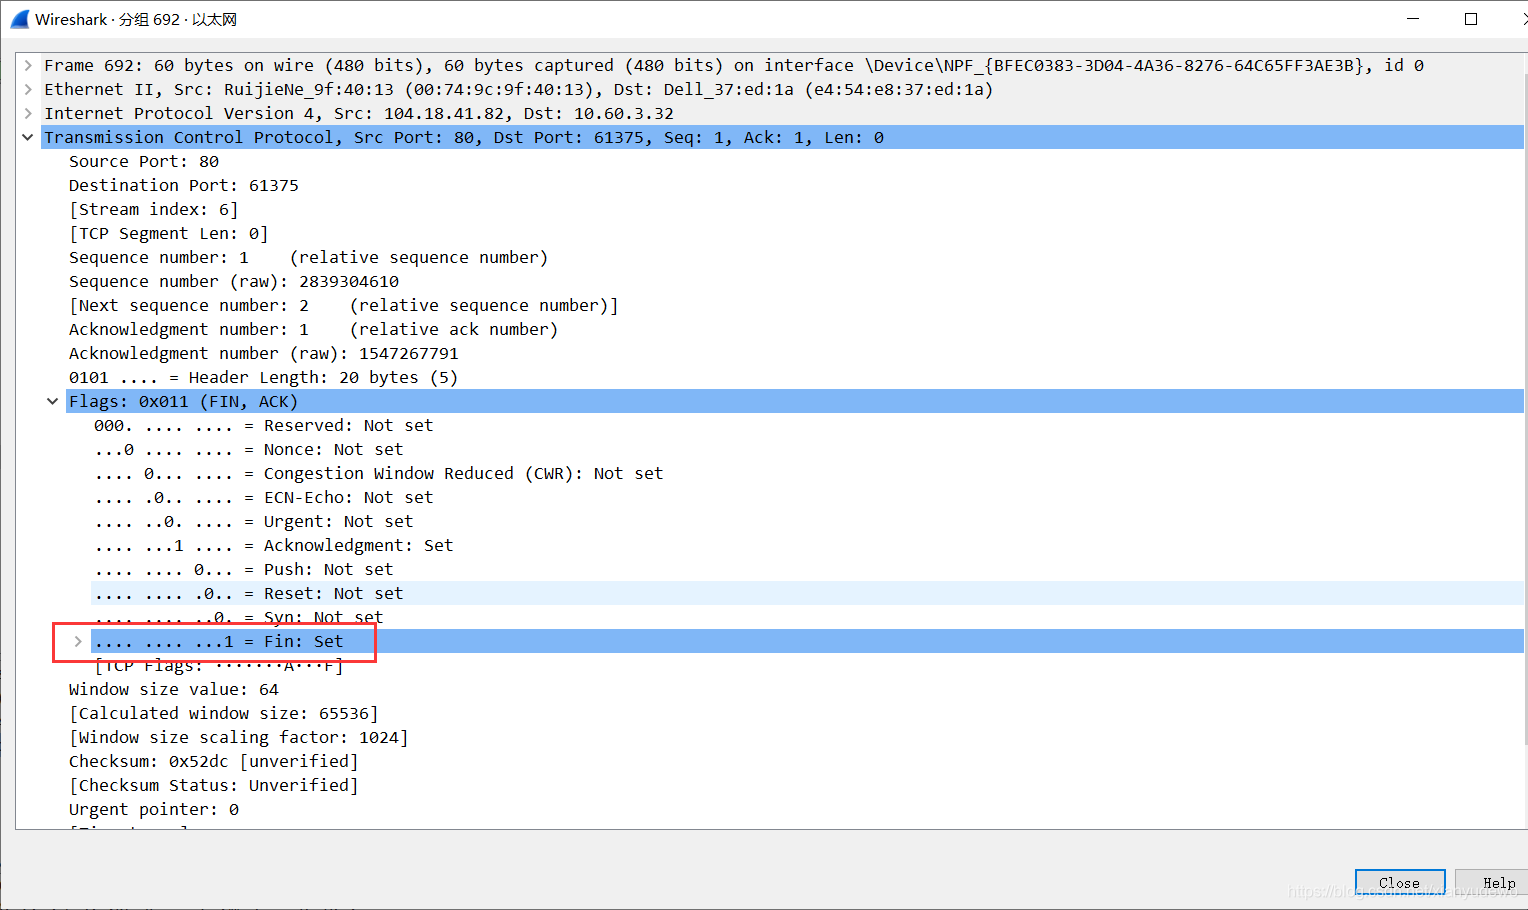Select the Window size value: 64 row

[174, 689]
